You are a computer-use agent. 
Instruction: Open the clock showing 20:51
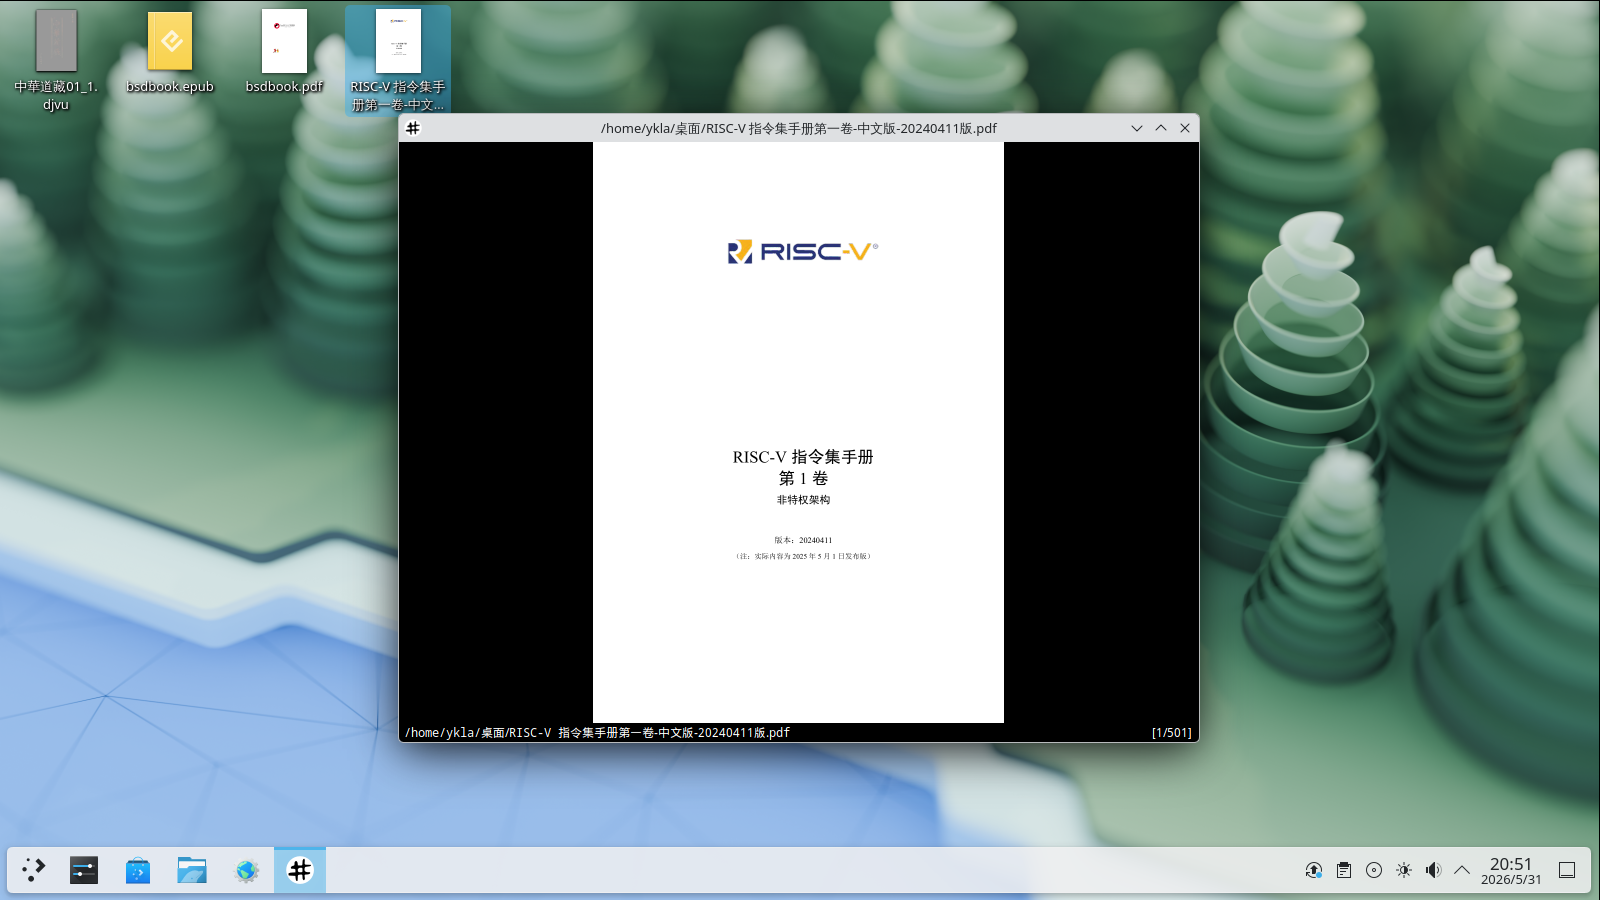tap(1511, 870)
